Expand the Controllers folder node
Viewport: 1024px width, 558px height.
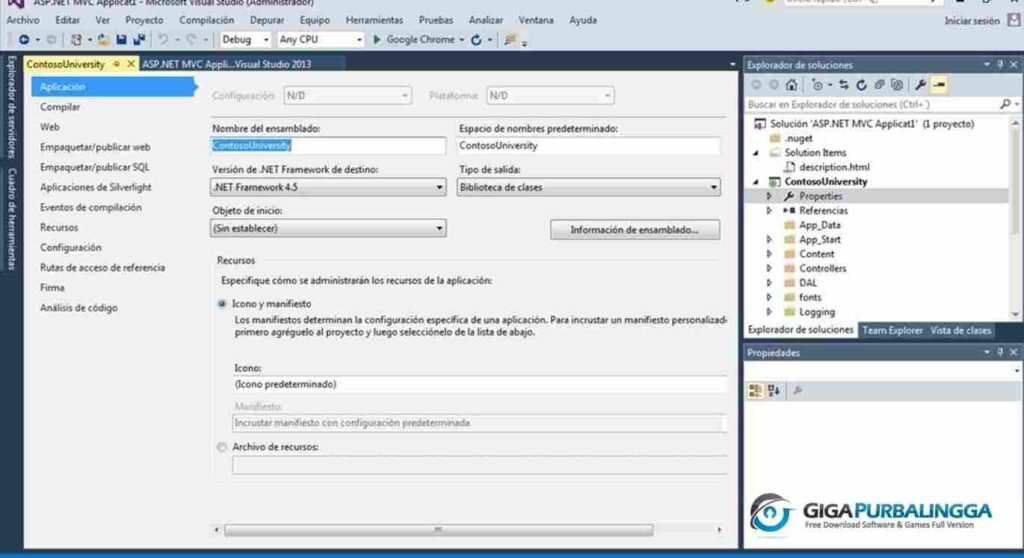point(769,269)
